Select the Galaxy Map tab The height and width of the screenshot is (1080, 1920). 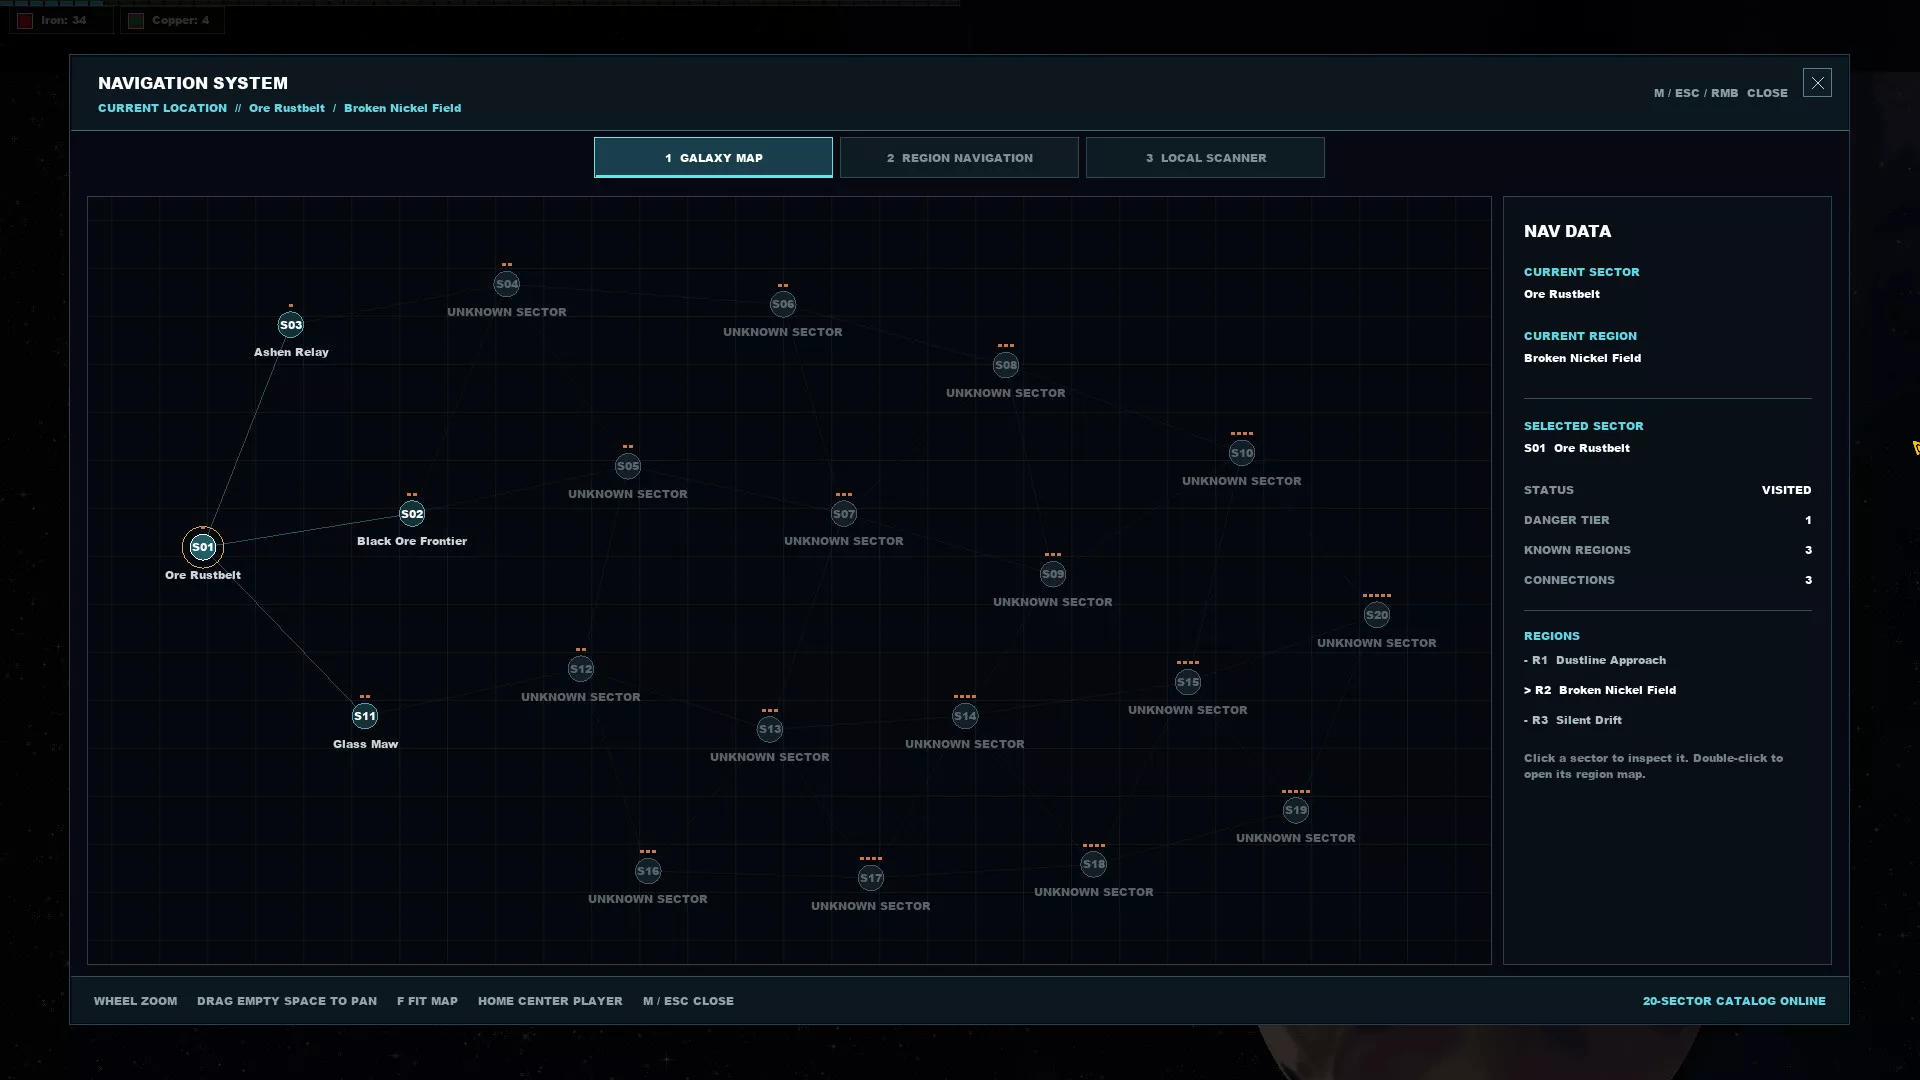click(713, 158)
